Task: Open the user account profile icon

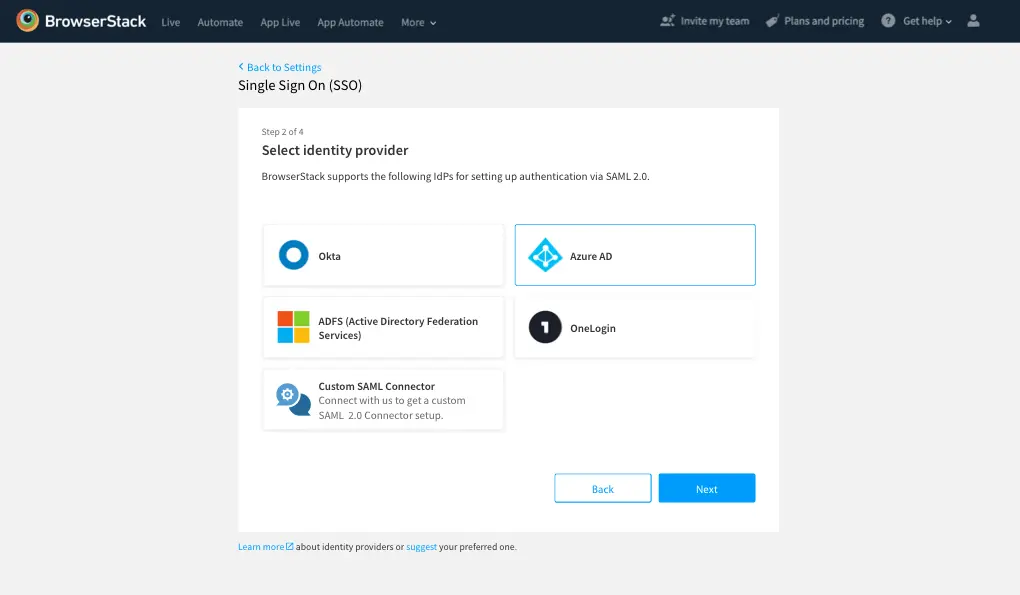Action: pos(974,21)
